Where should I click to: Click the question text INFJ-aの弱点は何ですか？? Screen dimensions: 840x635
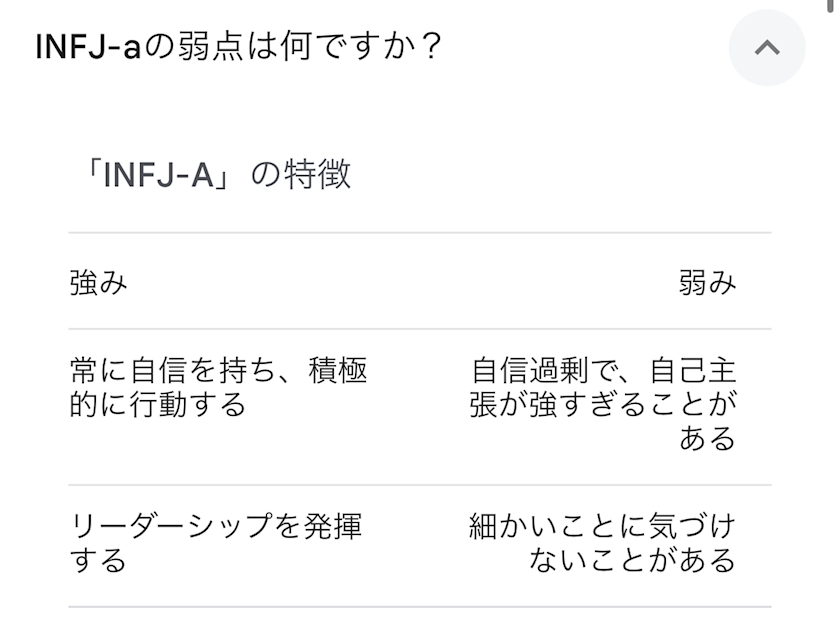coord(238,47)
